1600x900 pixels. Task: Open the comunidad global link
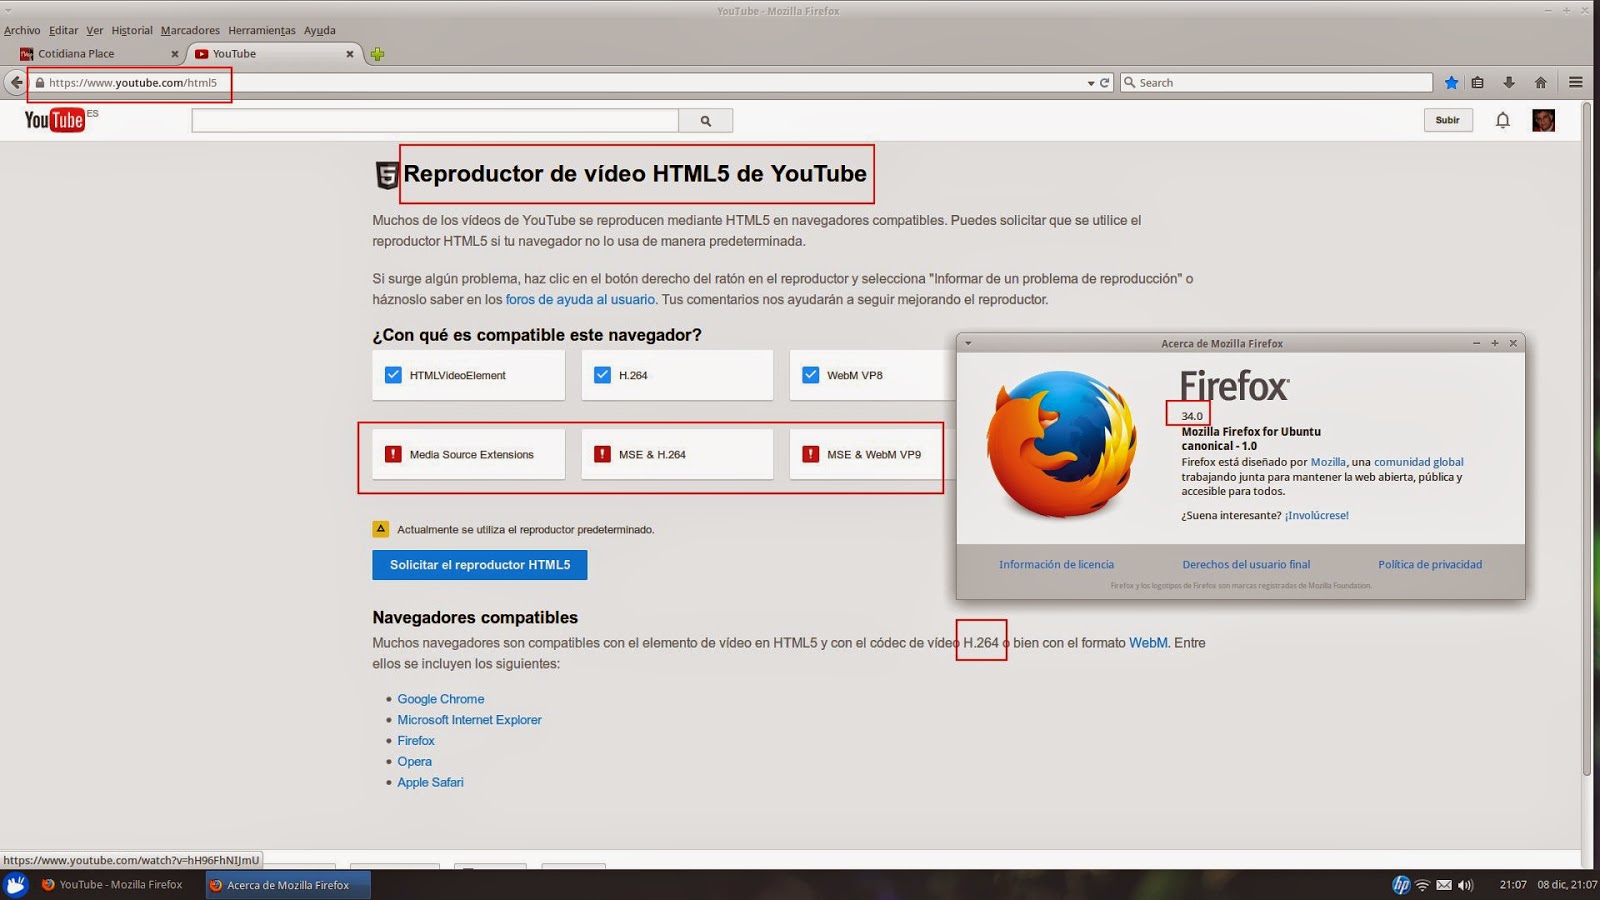click(1418, 462)
